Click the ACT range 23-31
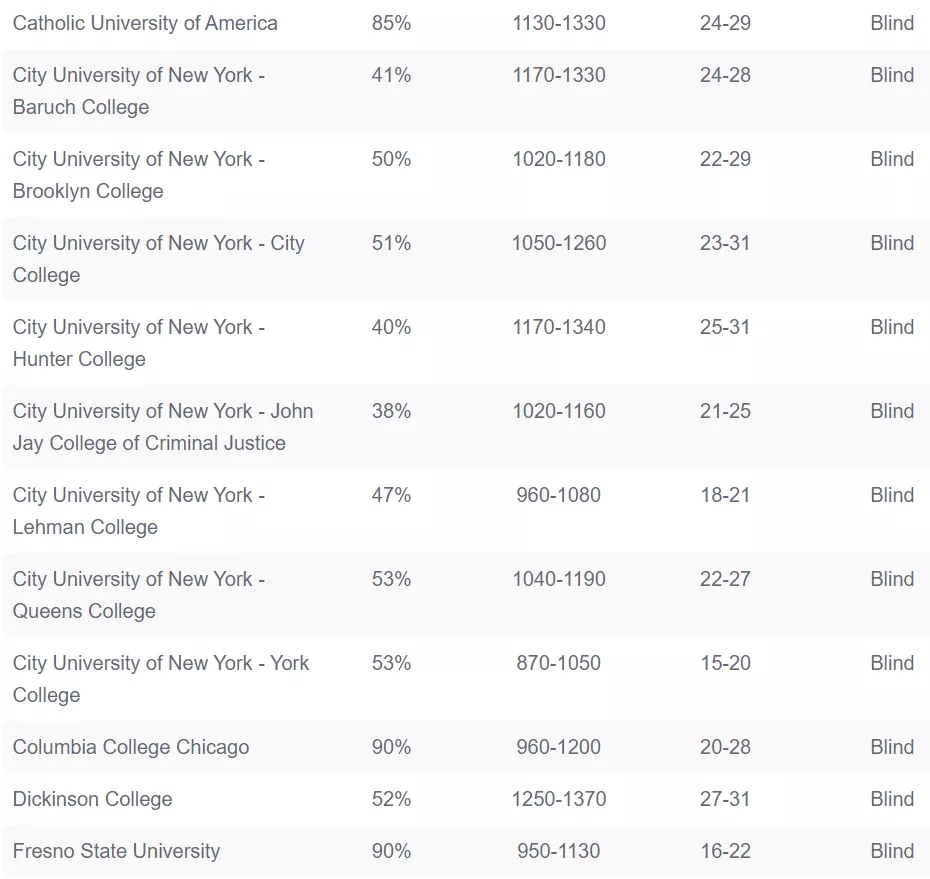This screenshot has height=879, width=930. (725, 243)
